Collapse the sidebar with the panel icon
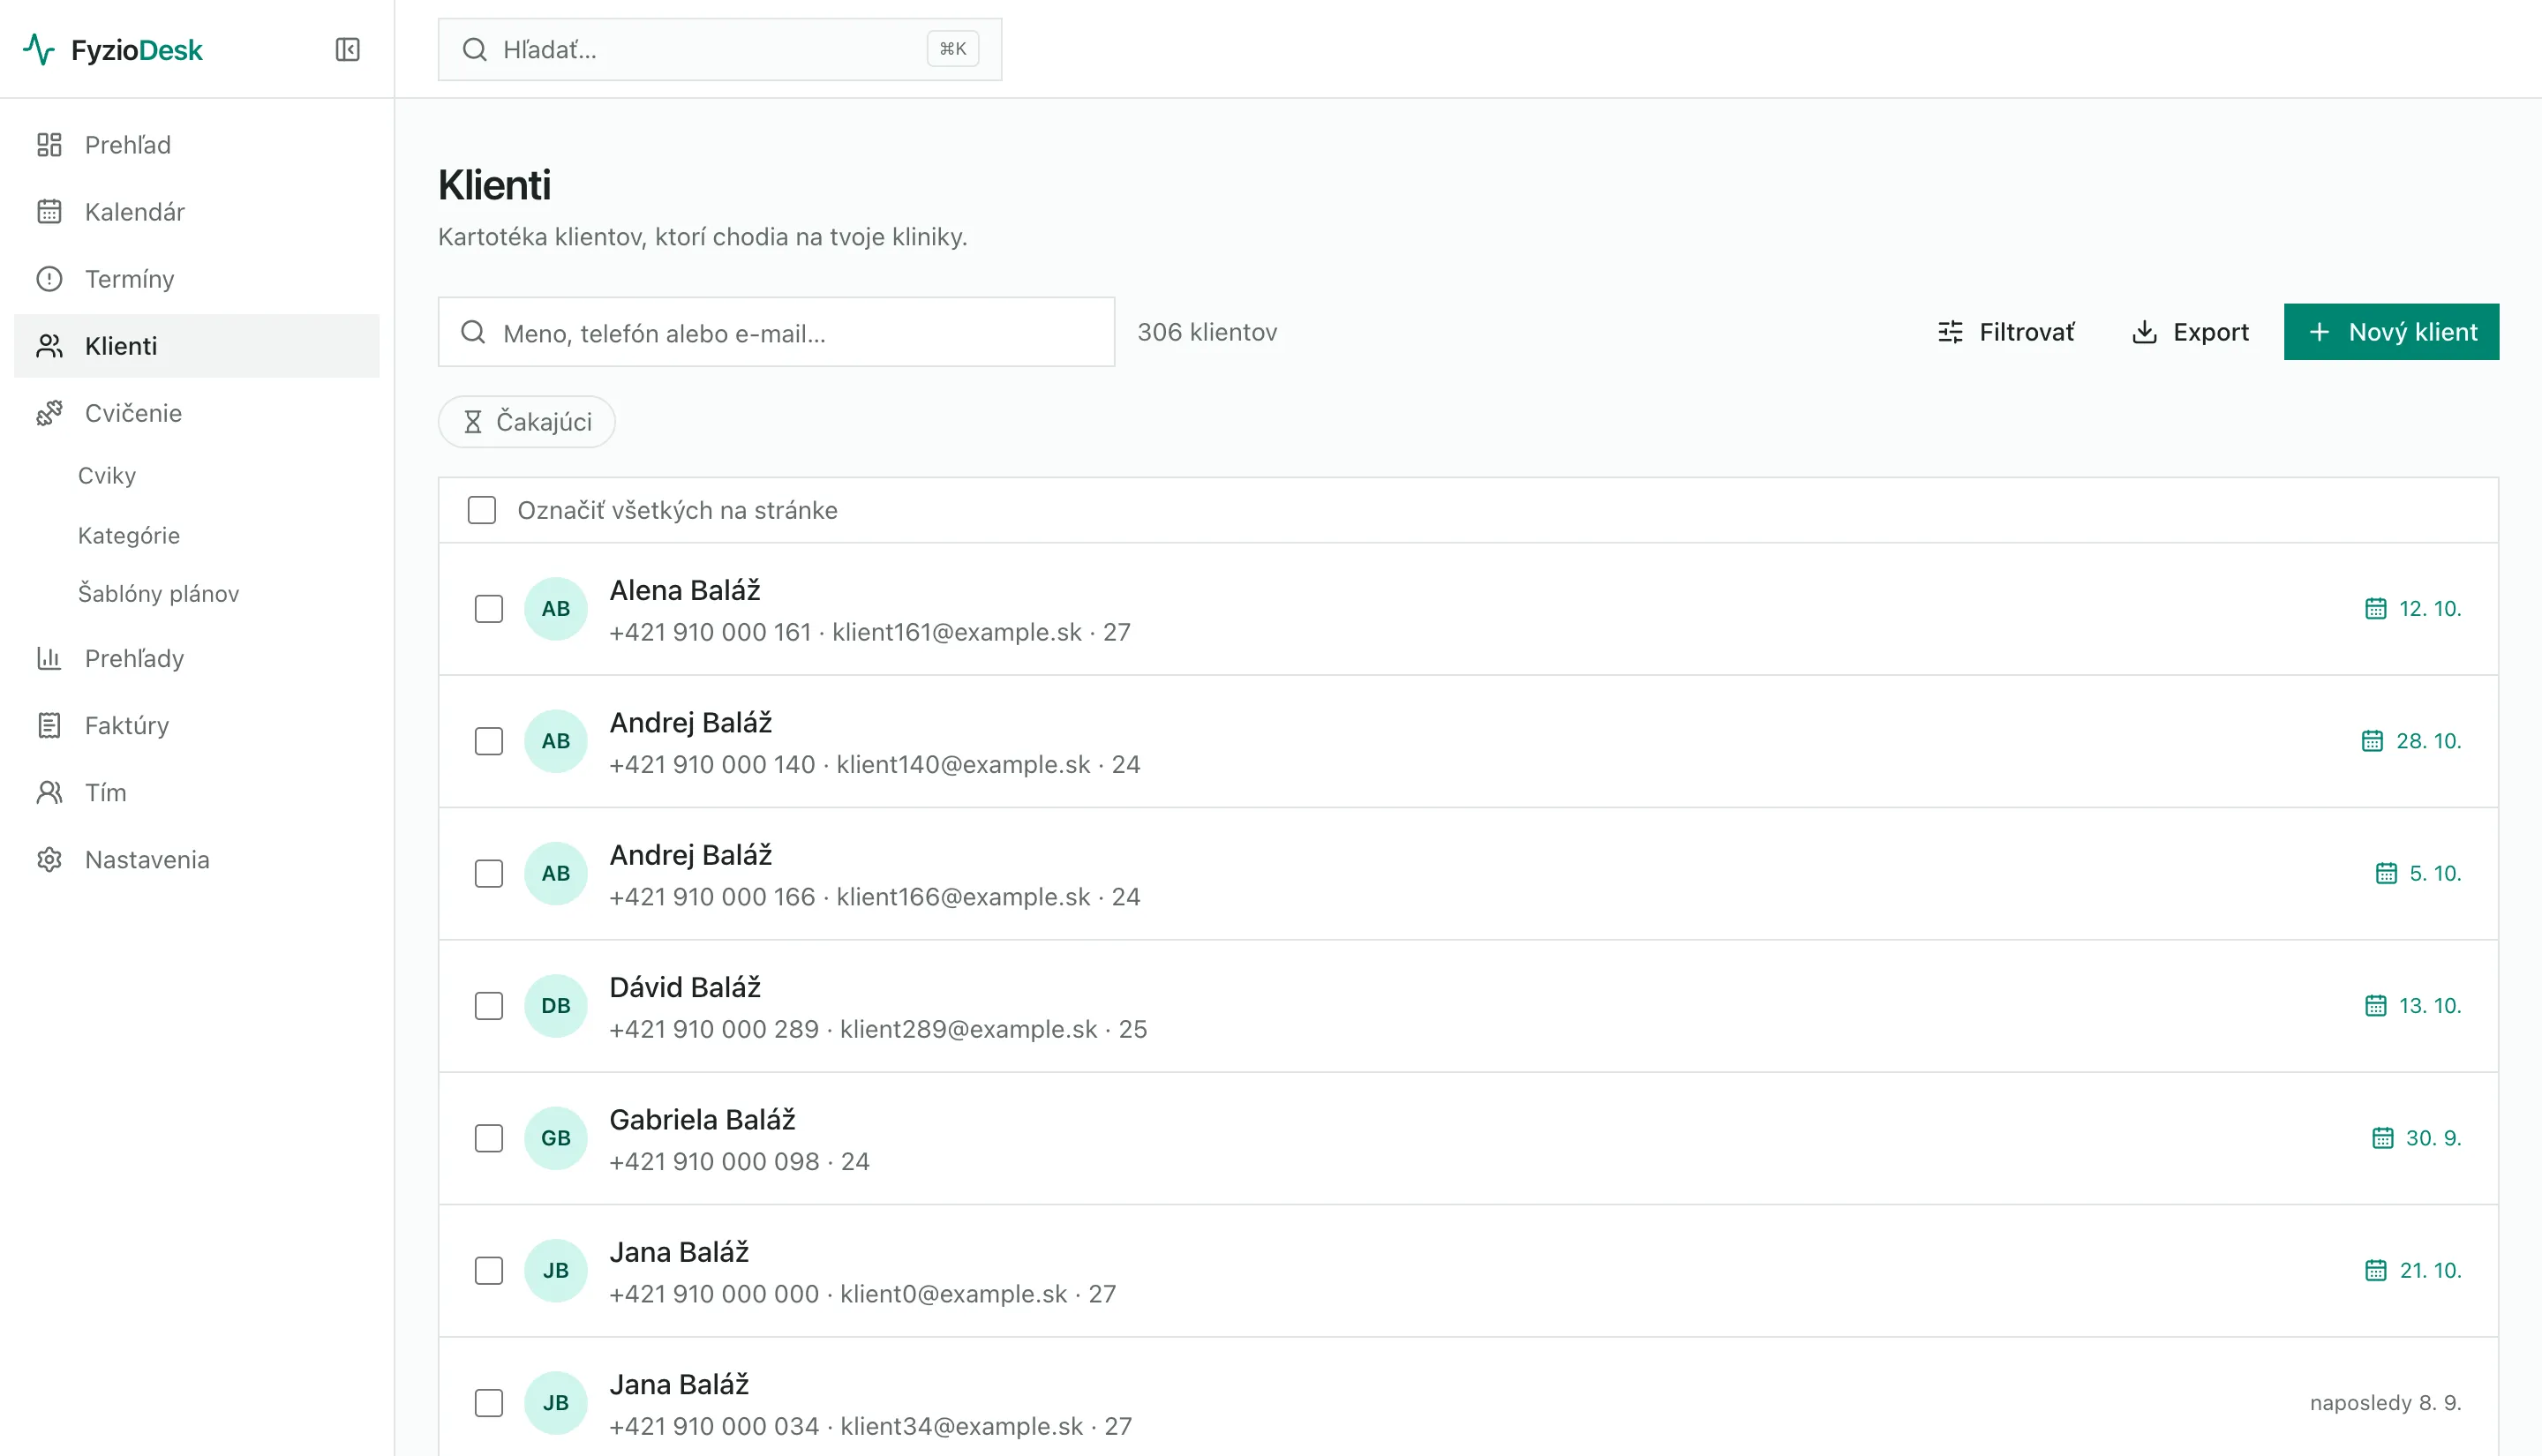 pos(347,49)
